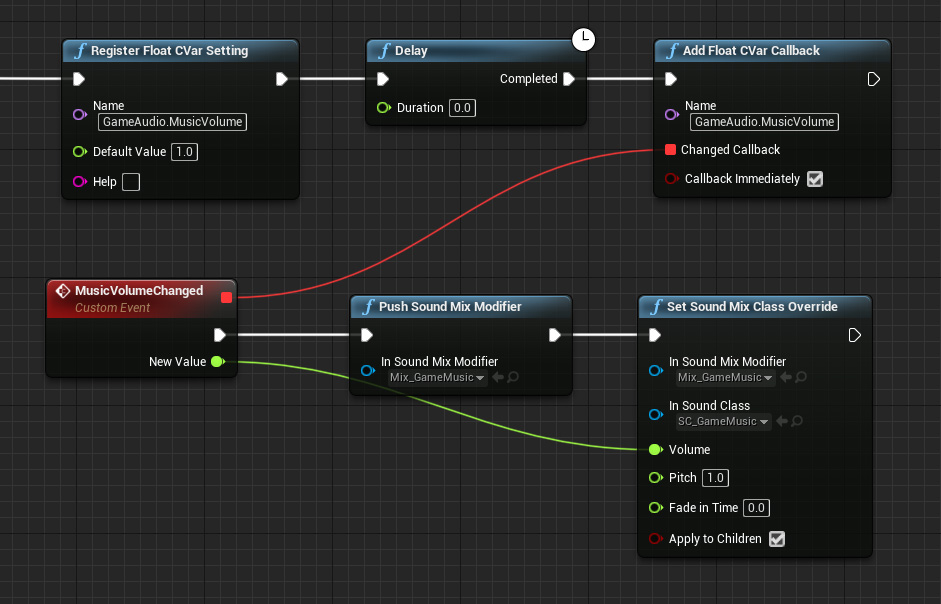This screenshot has height=604, width=941.
Task: Click the empty Help field on Register node
Action: point(131,182)
